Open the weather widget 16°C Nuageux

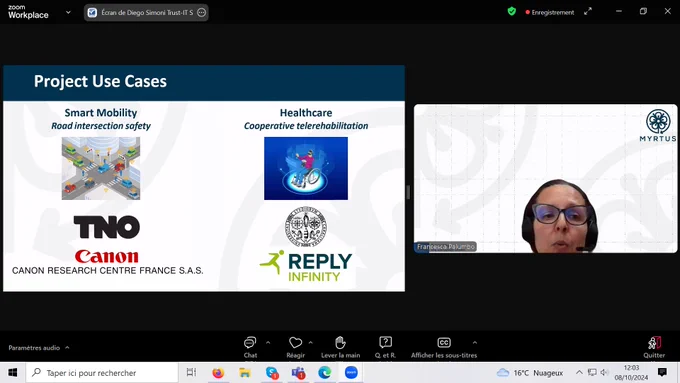click(x=530, y=373)
